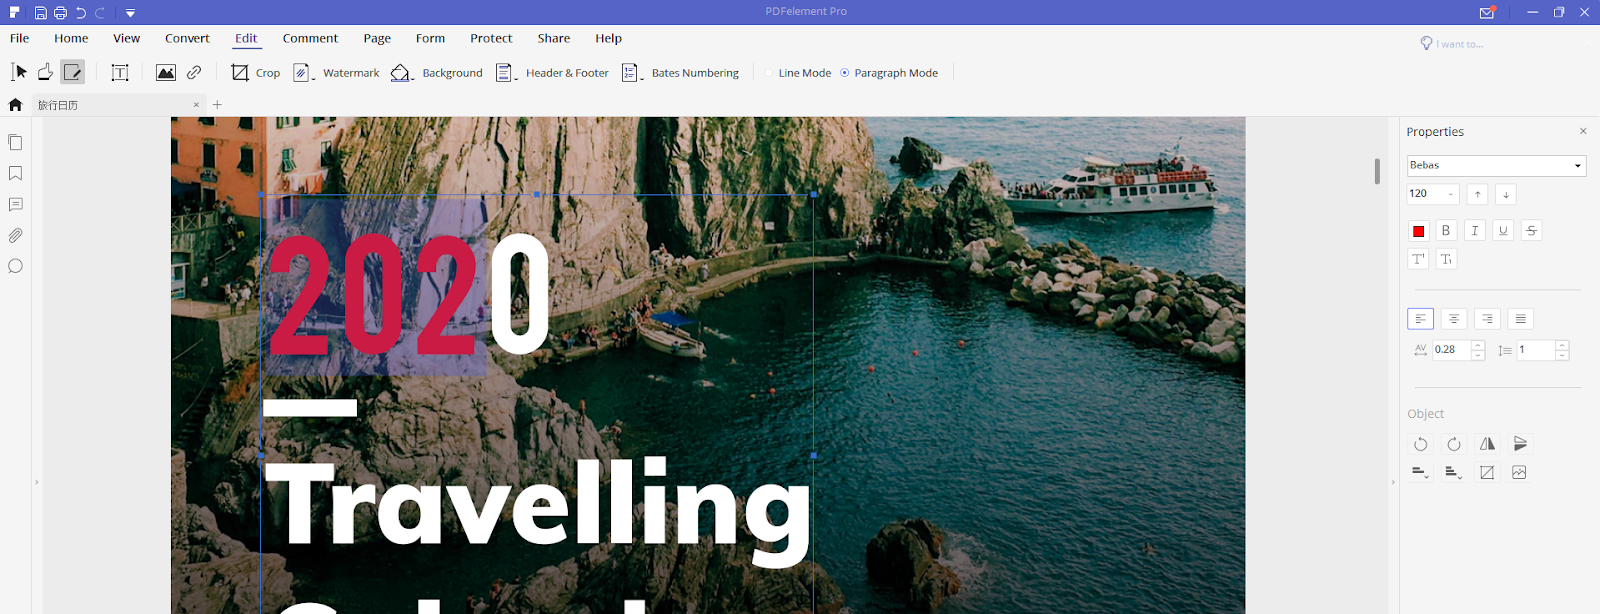Select the Add Text tool

coord(120,72)
